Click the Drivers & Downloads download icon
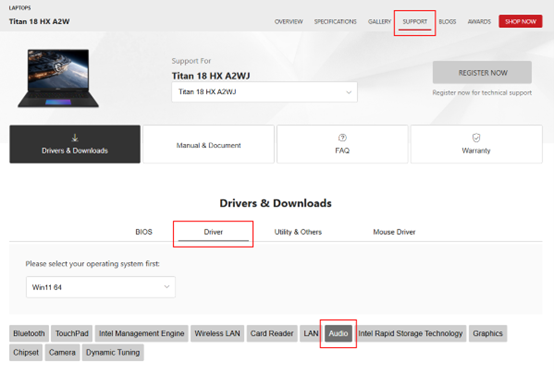This screenshot has width=554, height=374. click(x=75, y=137)
